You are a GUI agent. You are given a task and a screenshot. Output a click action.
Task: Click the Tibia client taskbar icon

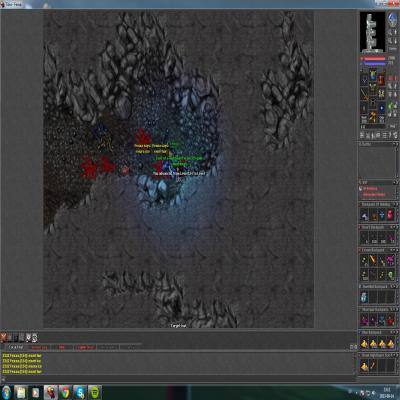[x=51, y=393]
